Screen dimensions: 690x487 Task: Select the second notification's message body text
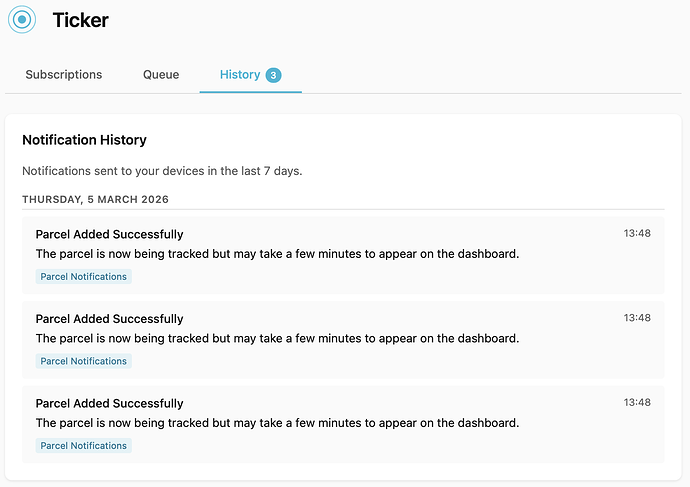pos(277,338)
